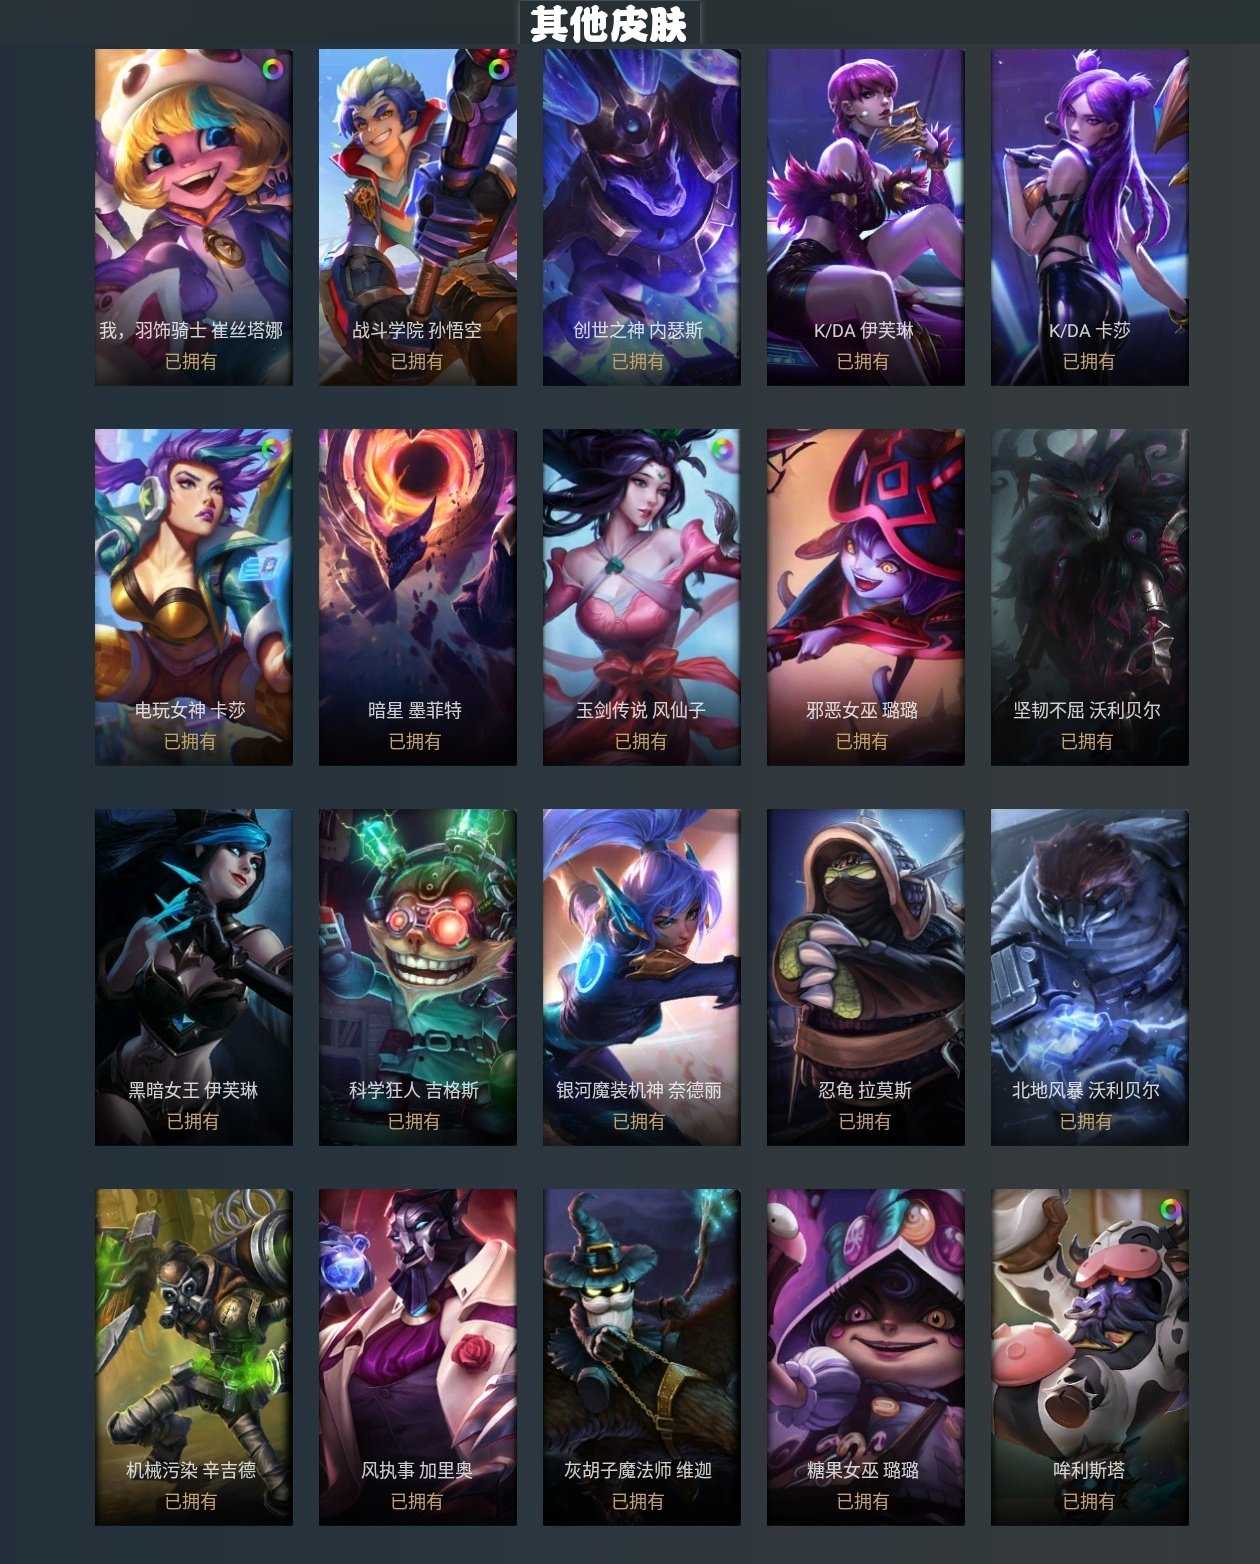The height and width of the screenshot is (1564, 1260).
Task: Click the 已拥有 label under 北地风暴 沃利贝尔
Action: [1086, 1122]
